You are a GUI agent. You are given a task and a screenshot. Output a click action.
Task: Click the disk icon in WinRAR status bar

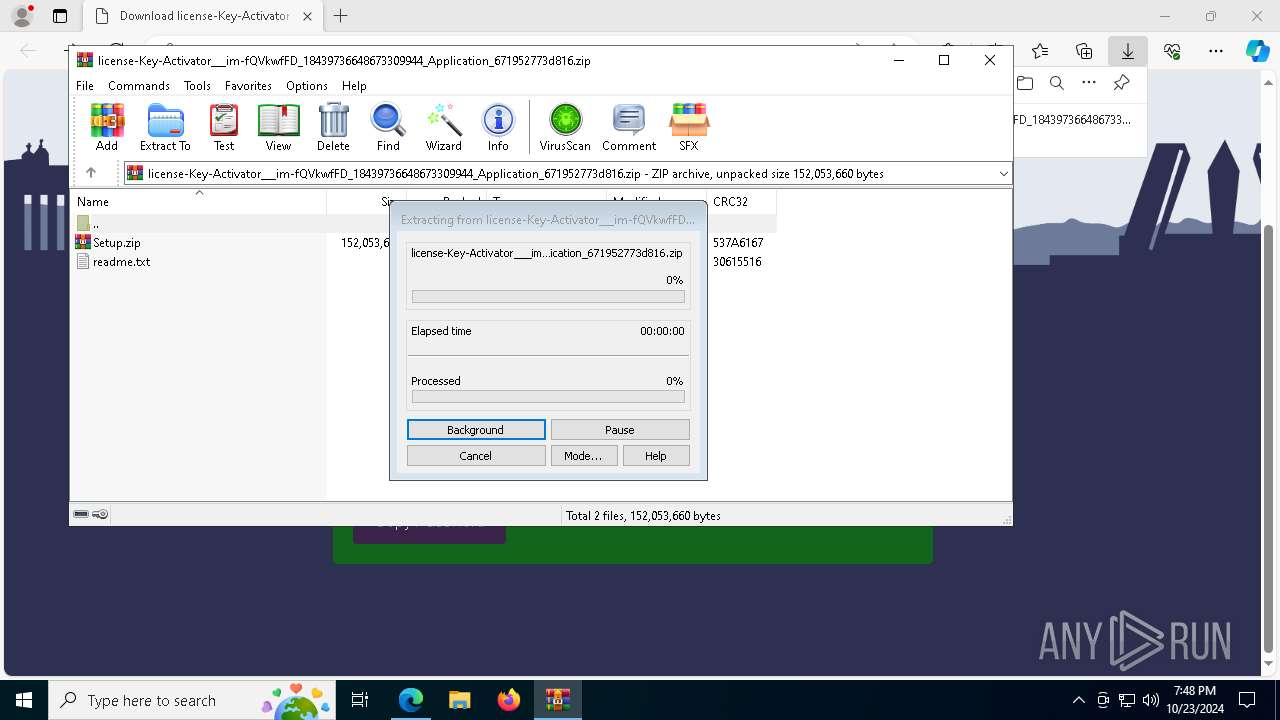coord(81,515)
